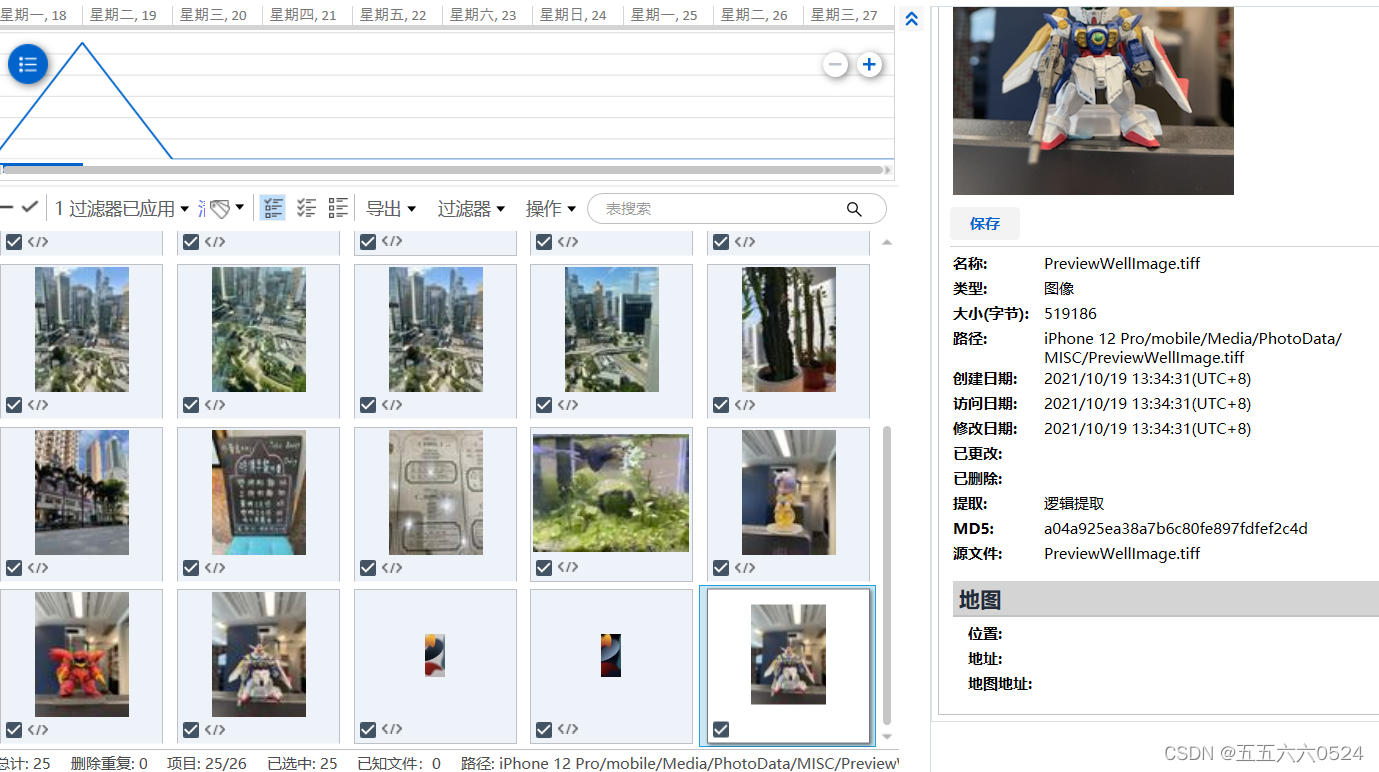The width and height of the screenshot is (1379, 772).
Task: Toggle checkbox of selected PreviewWellImage thumbnail
Action: coord(721,730)
